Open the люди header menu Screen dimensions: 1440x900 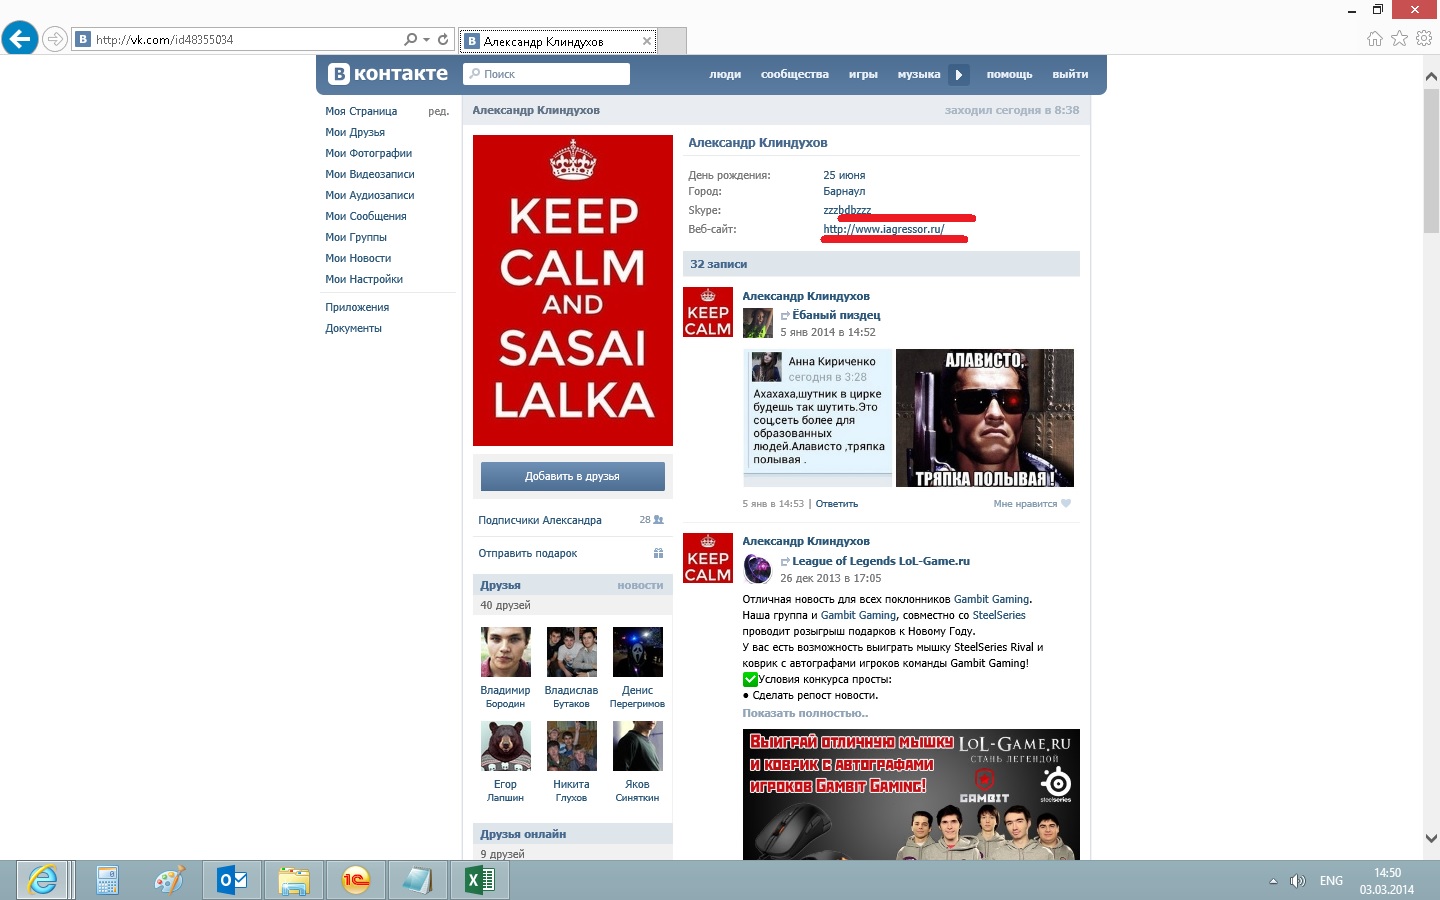[x=725, y=74]
